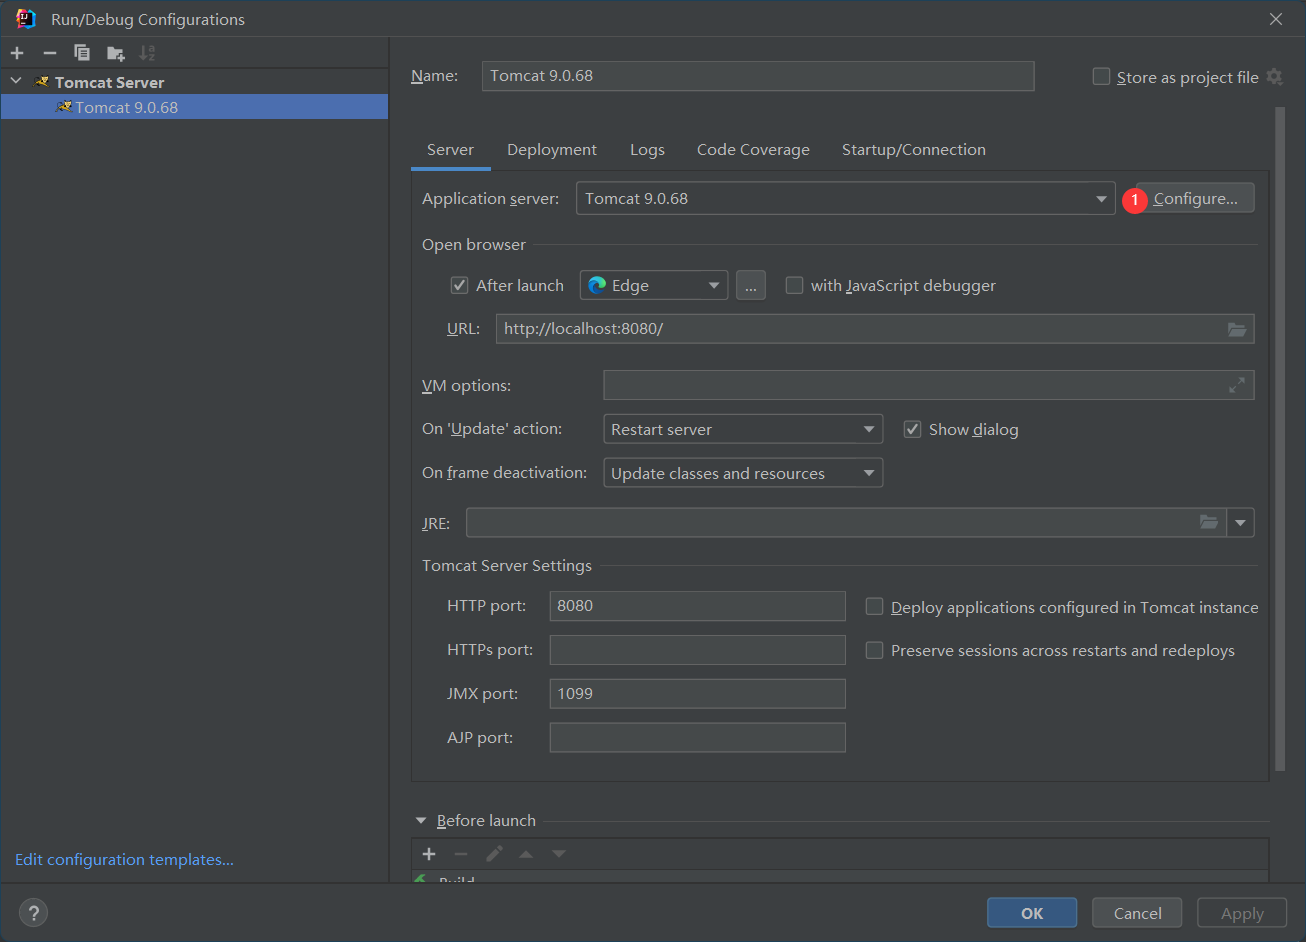Viewport: 1306px width, 942px height.
Task: Switch to the Deployment tab
Action: pyautogui.click(x=551, y=150)
